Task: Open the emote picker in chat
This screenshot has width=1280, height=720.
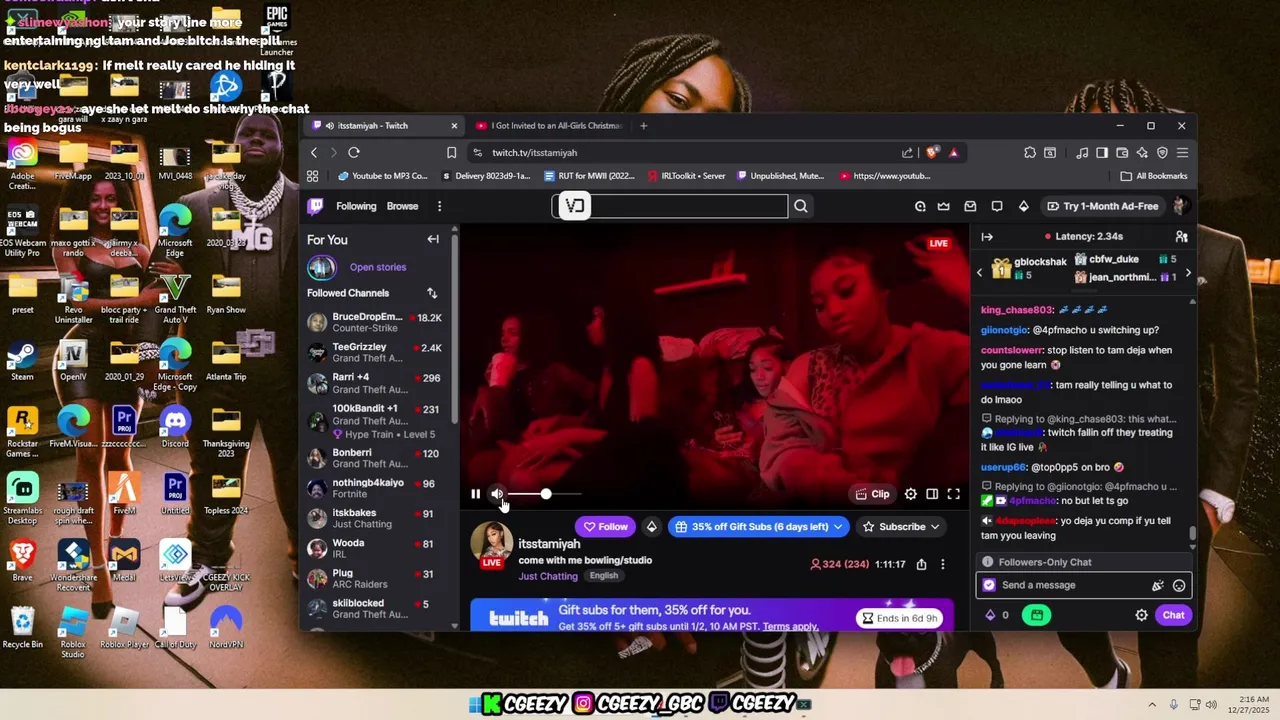Action: coord(1179,586)
